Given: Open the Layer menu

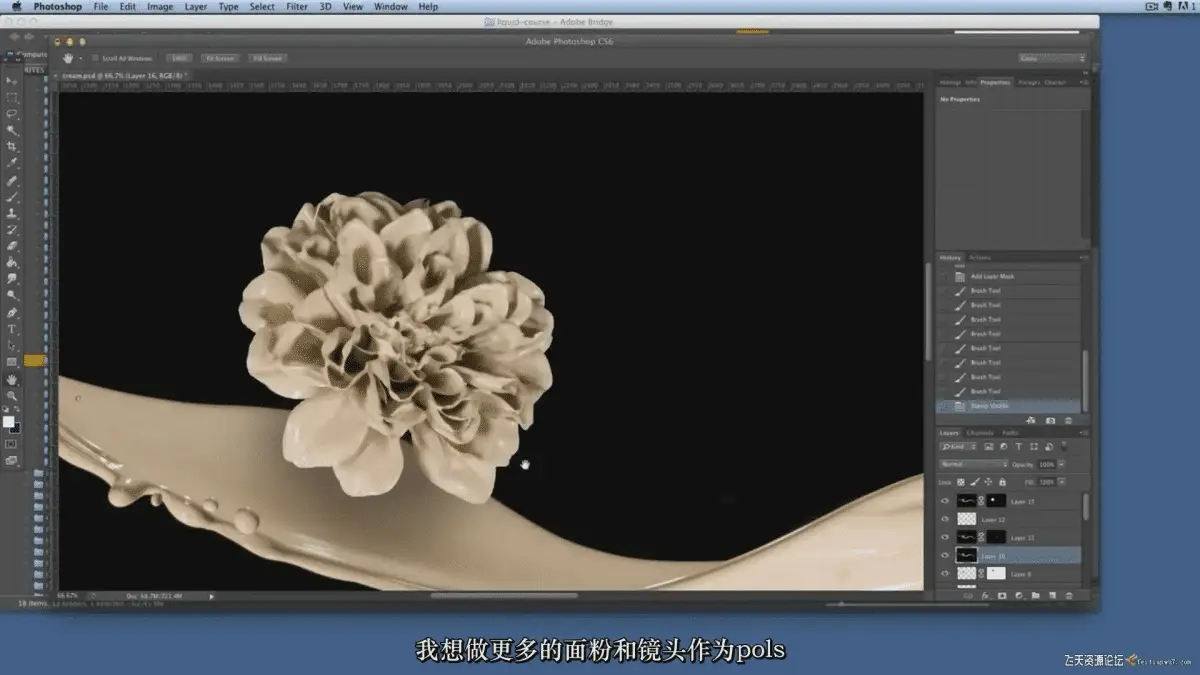Looking at the screenshot, I should click(196, 6).
